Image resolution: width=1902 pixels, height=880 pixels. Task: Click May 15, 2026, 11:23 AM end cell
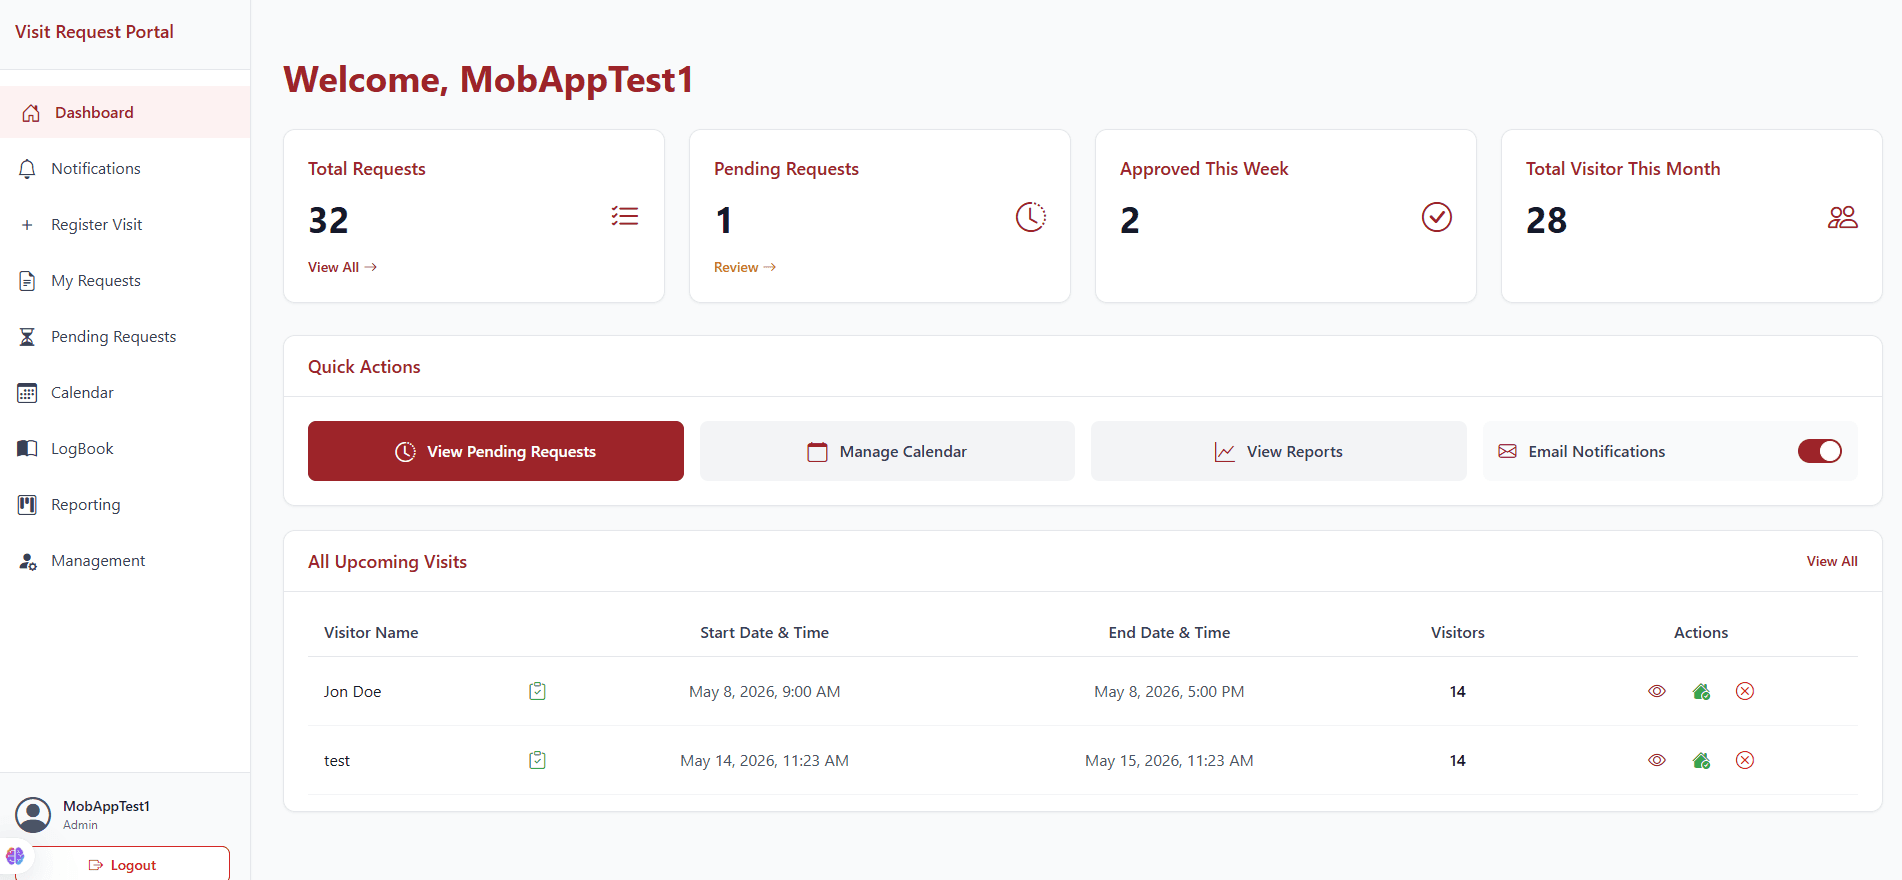coord(1169,761)
